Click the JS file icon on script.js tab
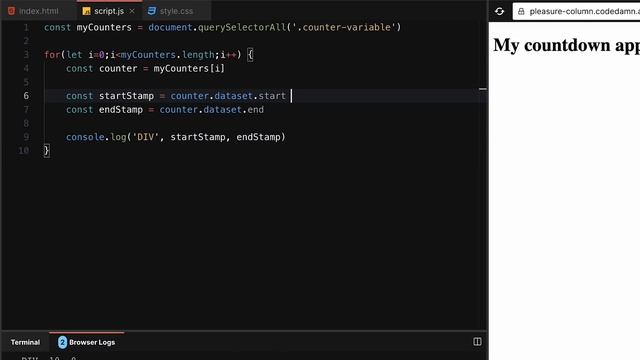Viewport: 640px width, 360px height. pos(86,11)
